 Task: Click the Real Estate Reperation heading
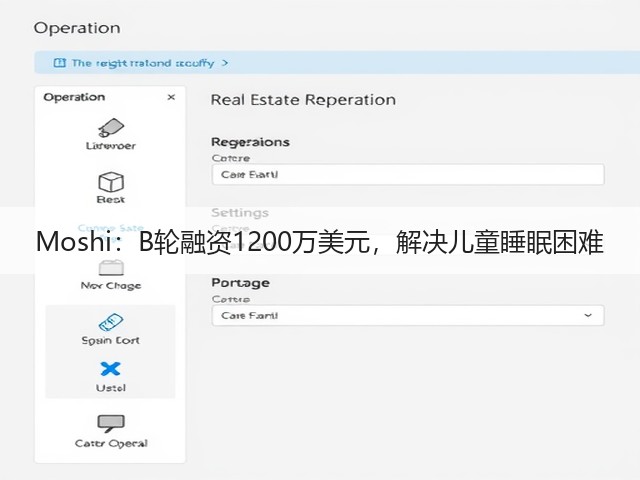303,100
